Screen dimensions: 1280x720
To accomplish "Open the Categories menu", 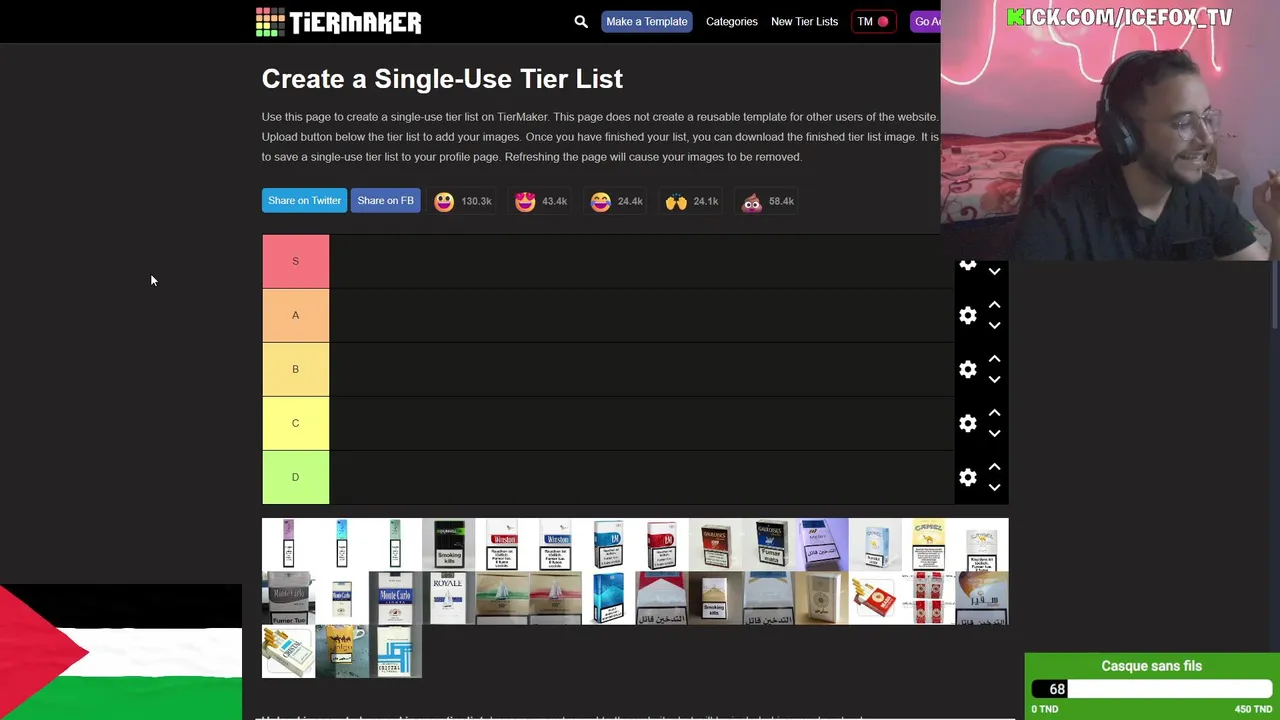I will pos(732,21).
